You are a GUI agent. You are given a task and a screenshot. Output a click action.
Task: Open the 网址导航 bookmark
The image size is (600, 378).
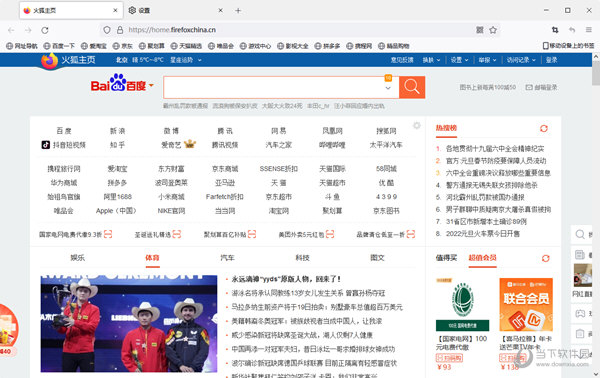pyautogui.click(x=22, y=46)
